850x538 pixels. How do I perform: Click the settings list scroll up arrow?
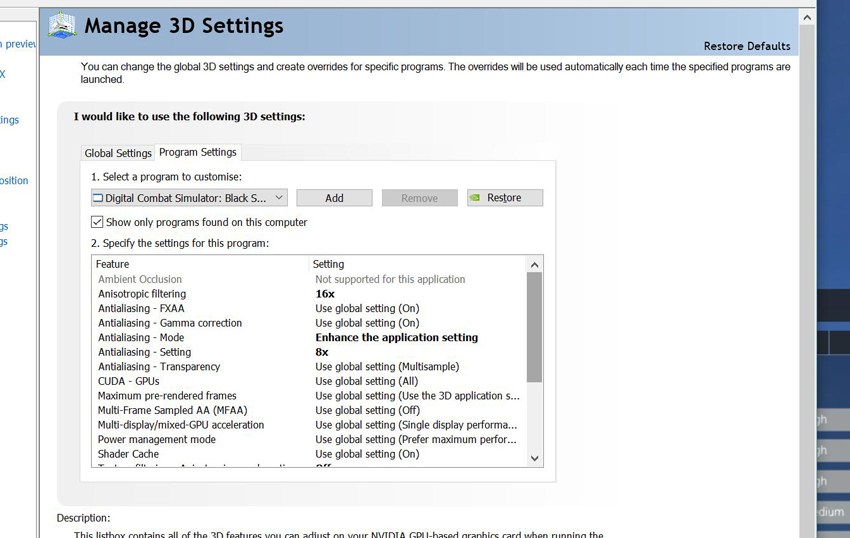tap(535, 265)
